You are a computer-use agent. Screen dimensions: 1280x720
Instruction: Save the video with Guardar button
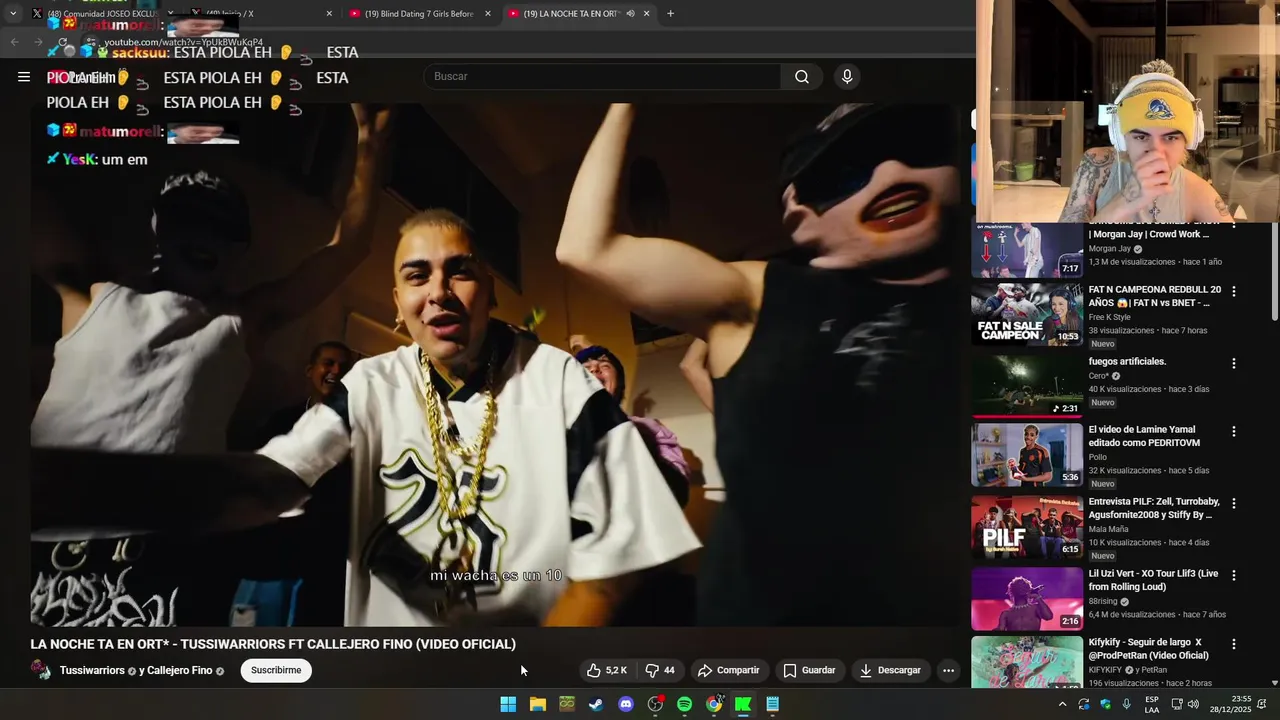click(809, 670)
